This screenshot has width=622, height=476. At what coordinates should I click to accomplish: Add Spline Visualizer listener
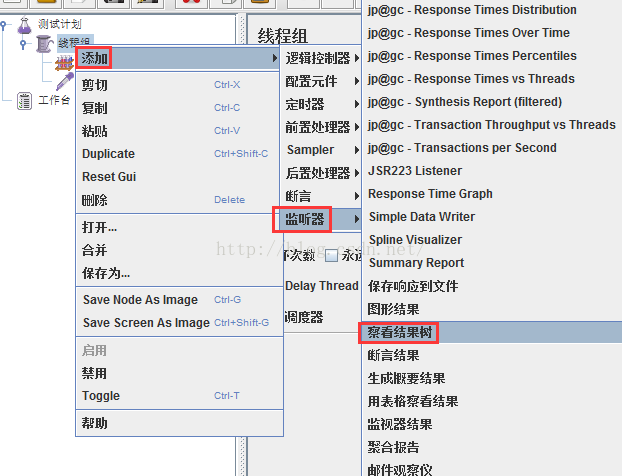point(492,240)
